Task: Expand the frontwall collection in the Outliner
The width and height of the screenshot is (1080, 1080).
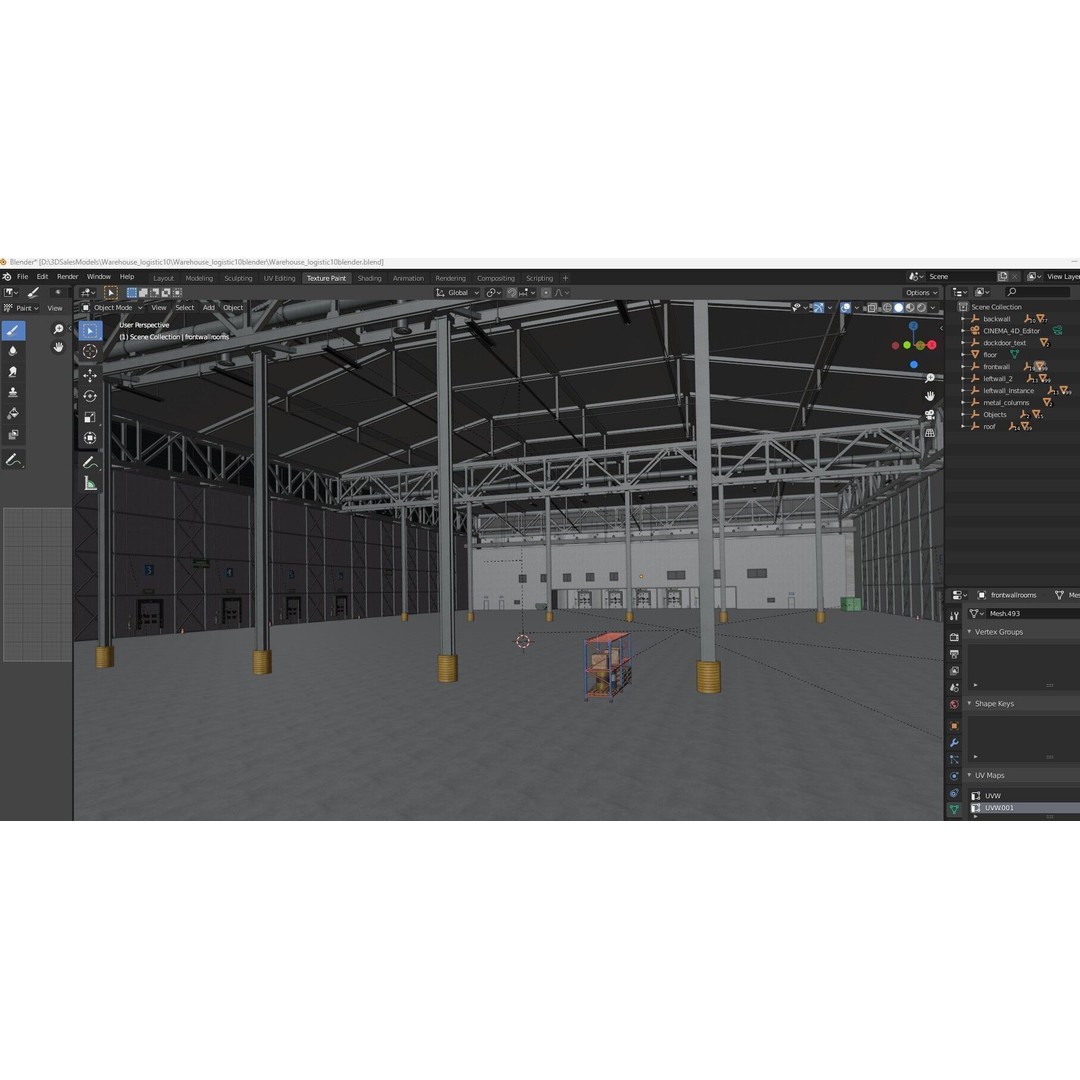Action: click(963, 366)
